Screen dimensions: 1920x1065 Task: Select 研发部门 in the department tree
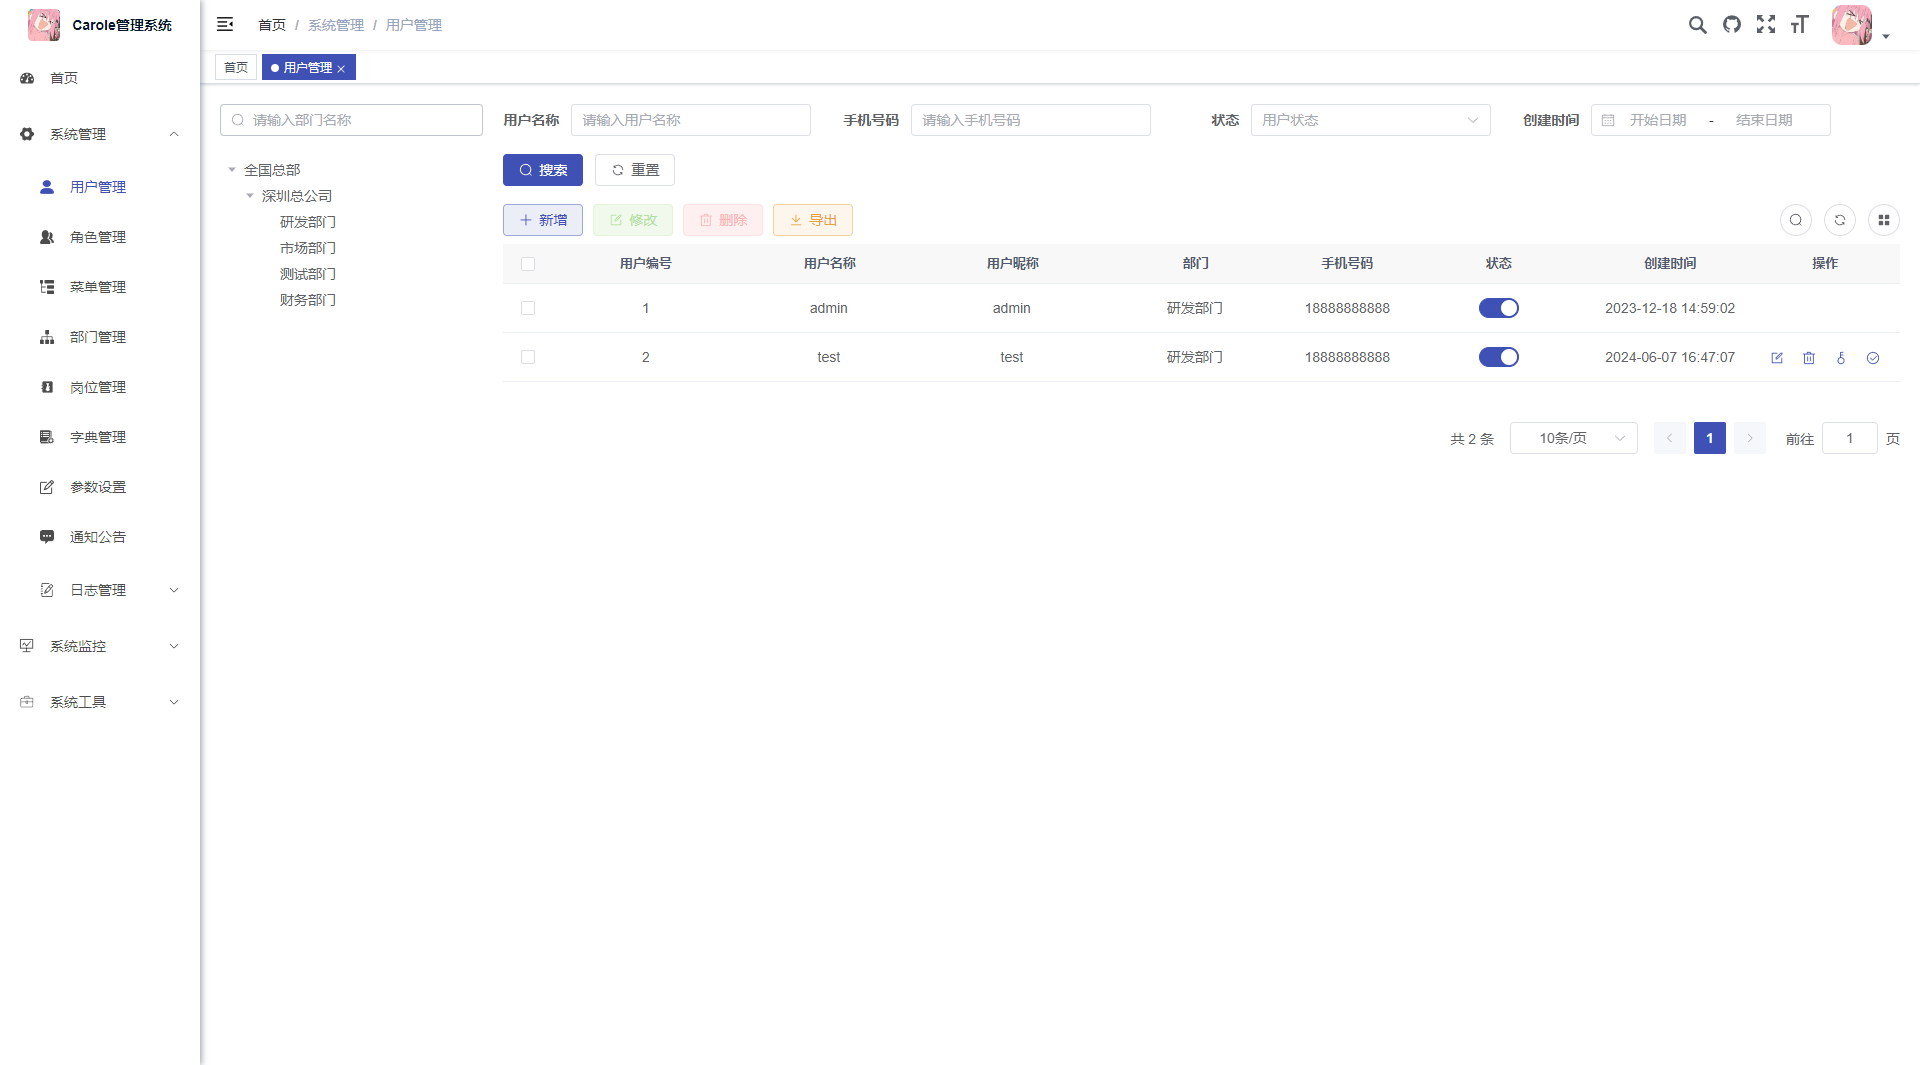tap(308, 222)
